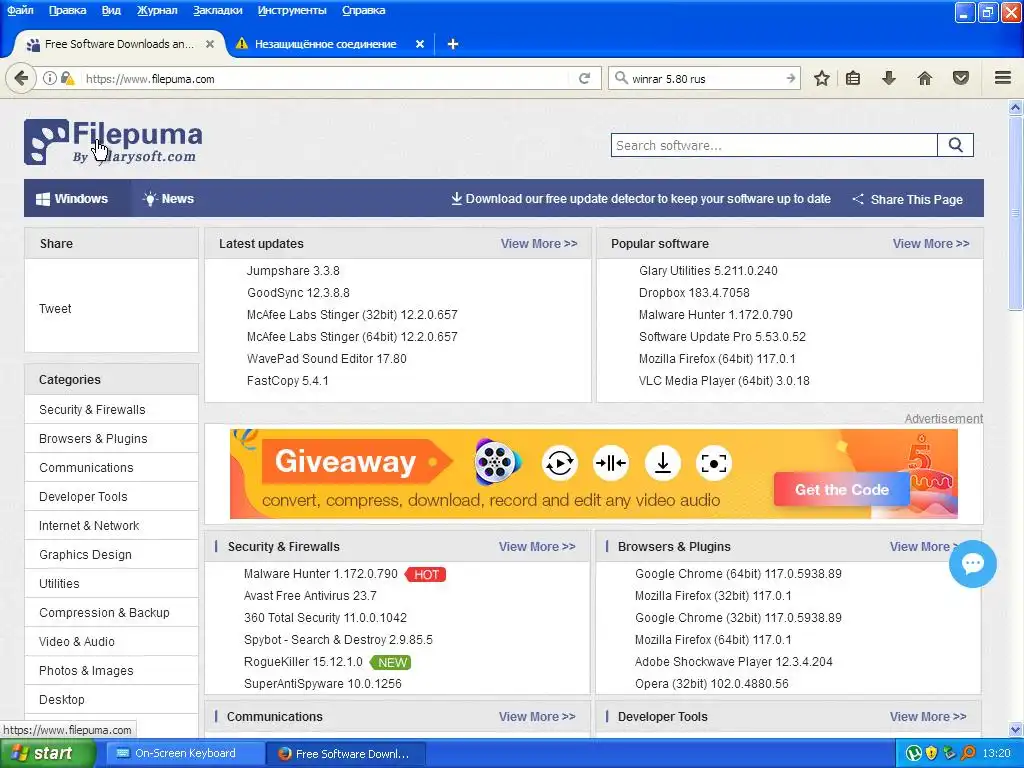
Task: View more Communications section
Action: point(537,716)
